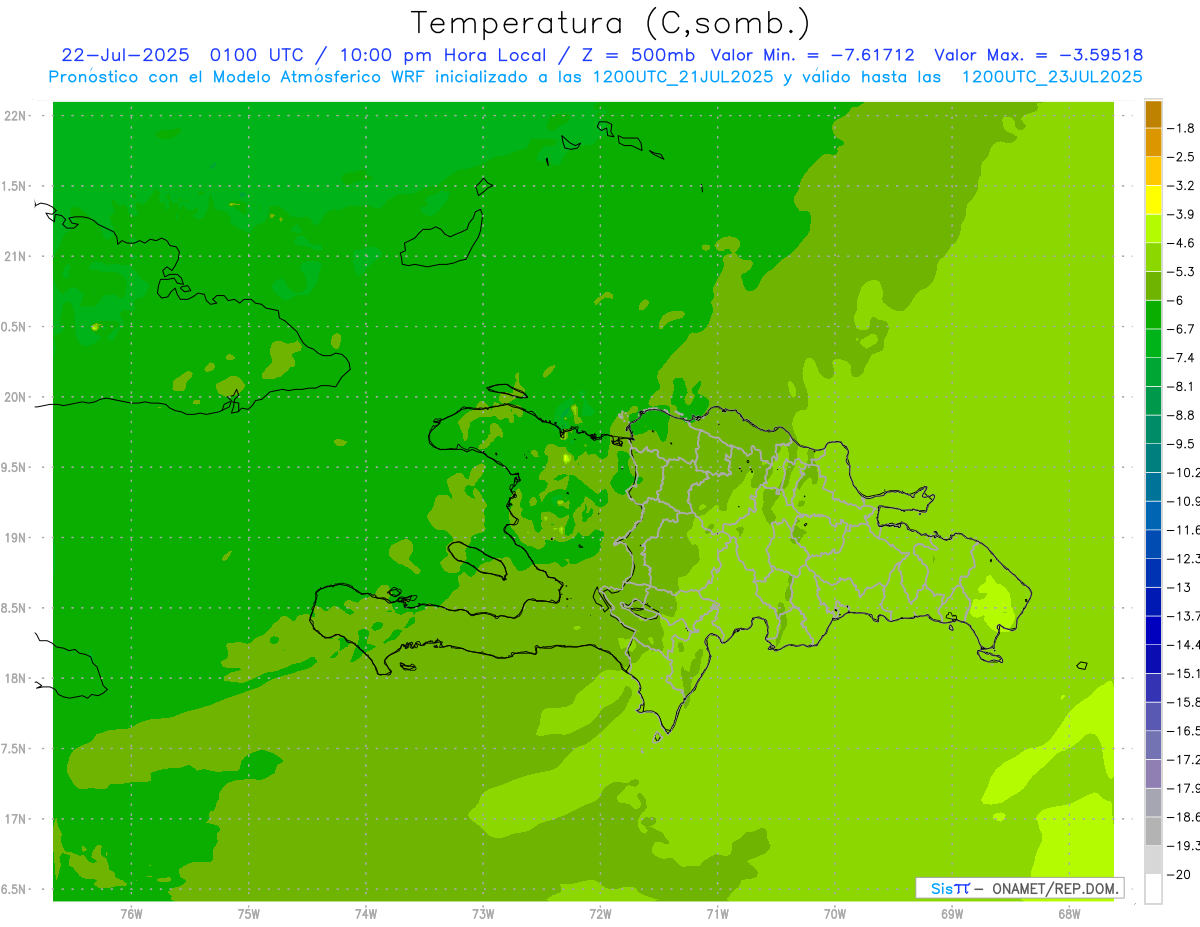Click the '68W' longitude label
1200x927 pixels.
coord(1069,914)
